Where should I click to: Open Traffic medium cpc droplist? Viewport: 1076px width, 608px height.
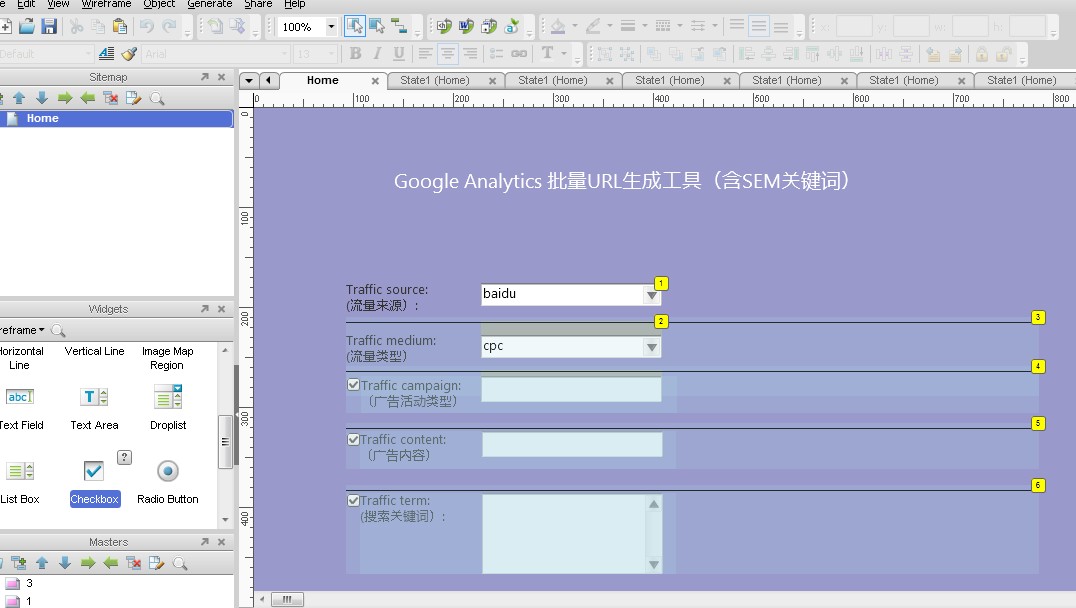tap(652, 347)
